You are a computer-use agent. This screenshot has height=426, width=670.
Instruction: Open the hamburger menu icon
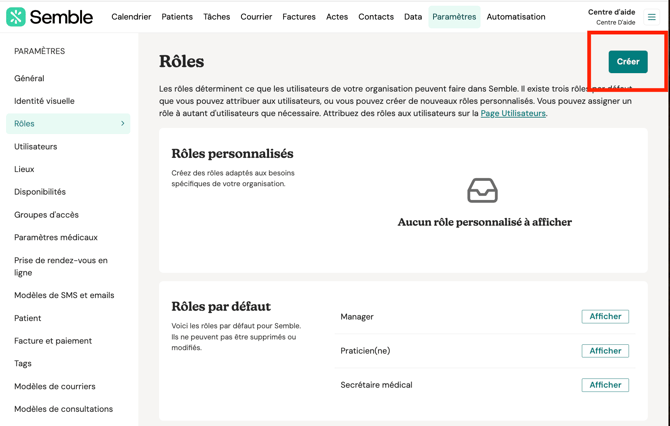(x=652, y=17)
